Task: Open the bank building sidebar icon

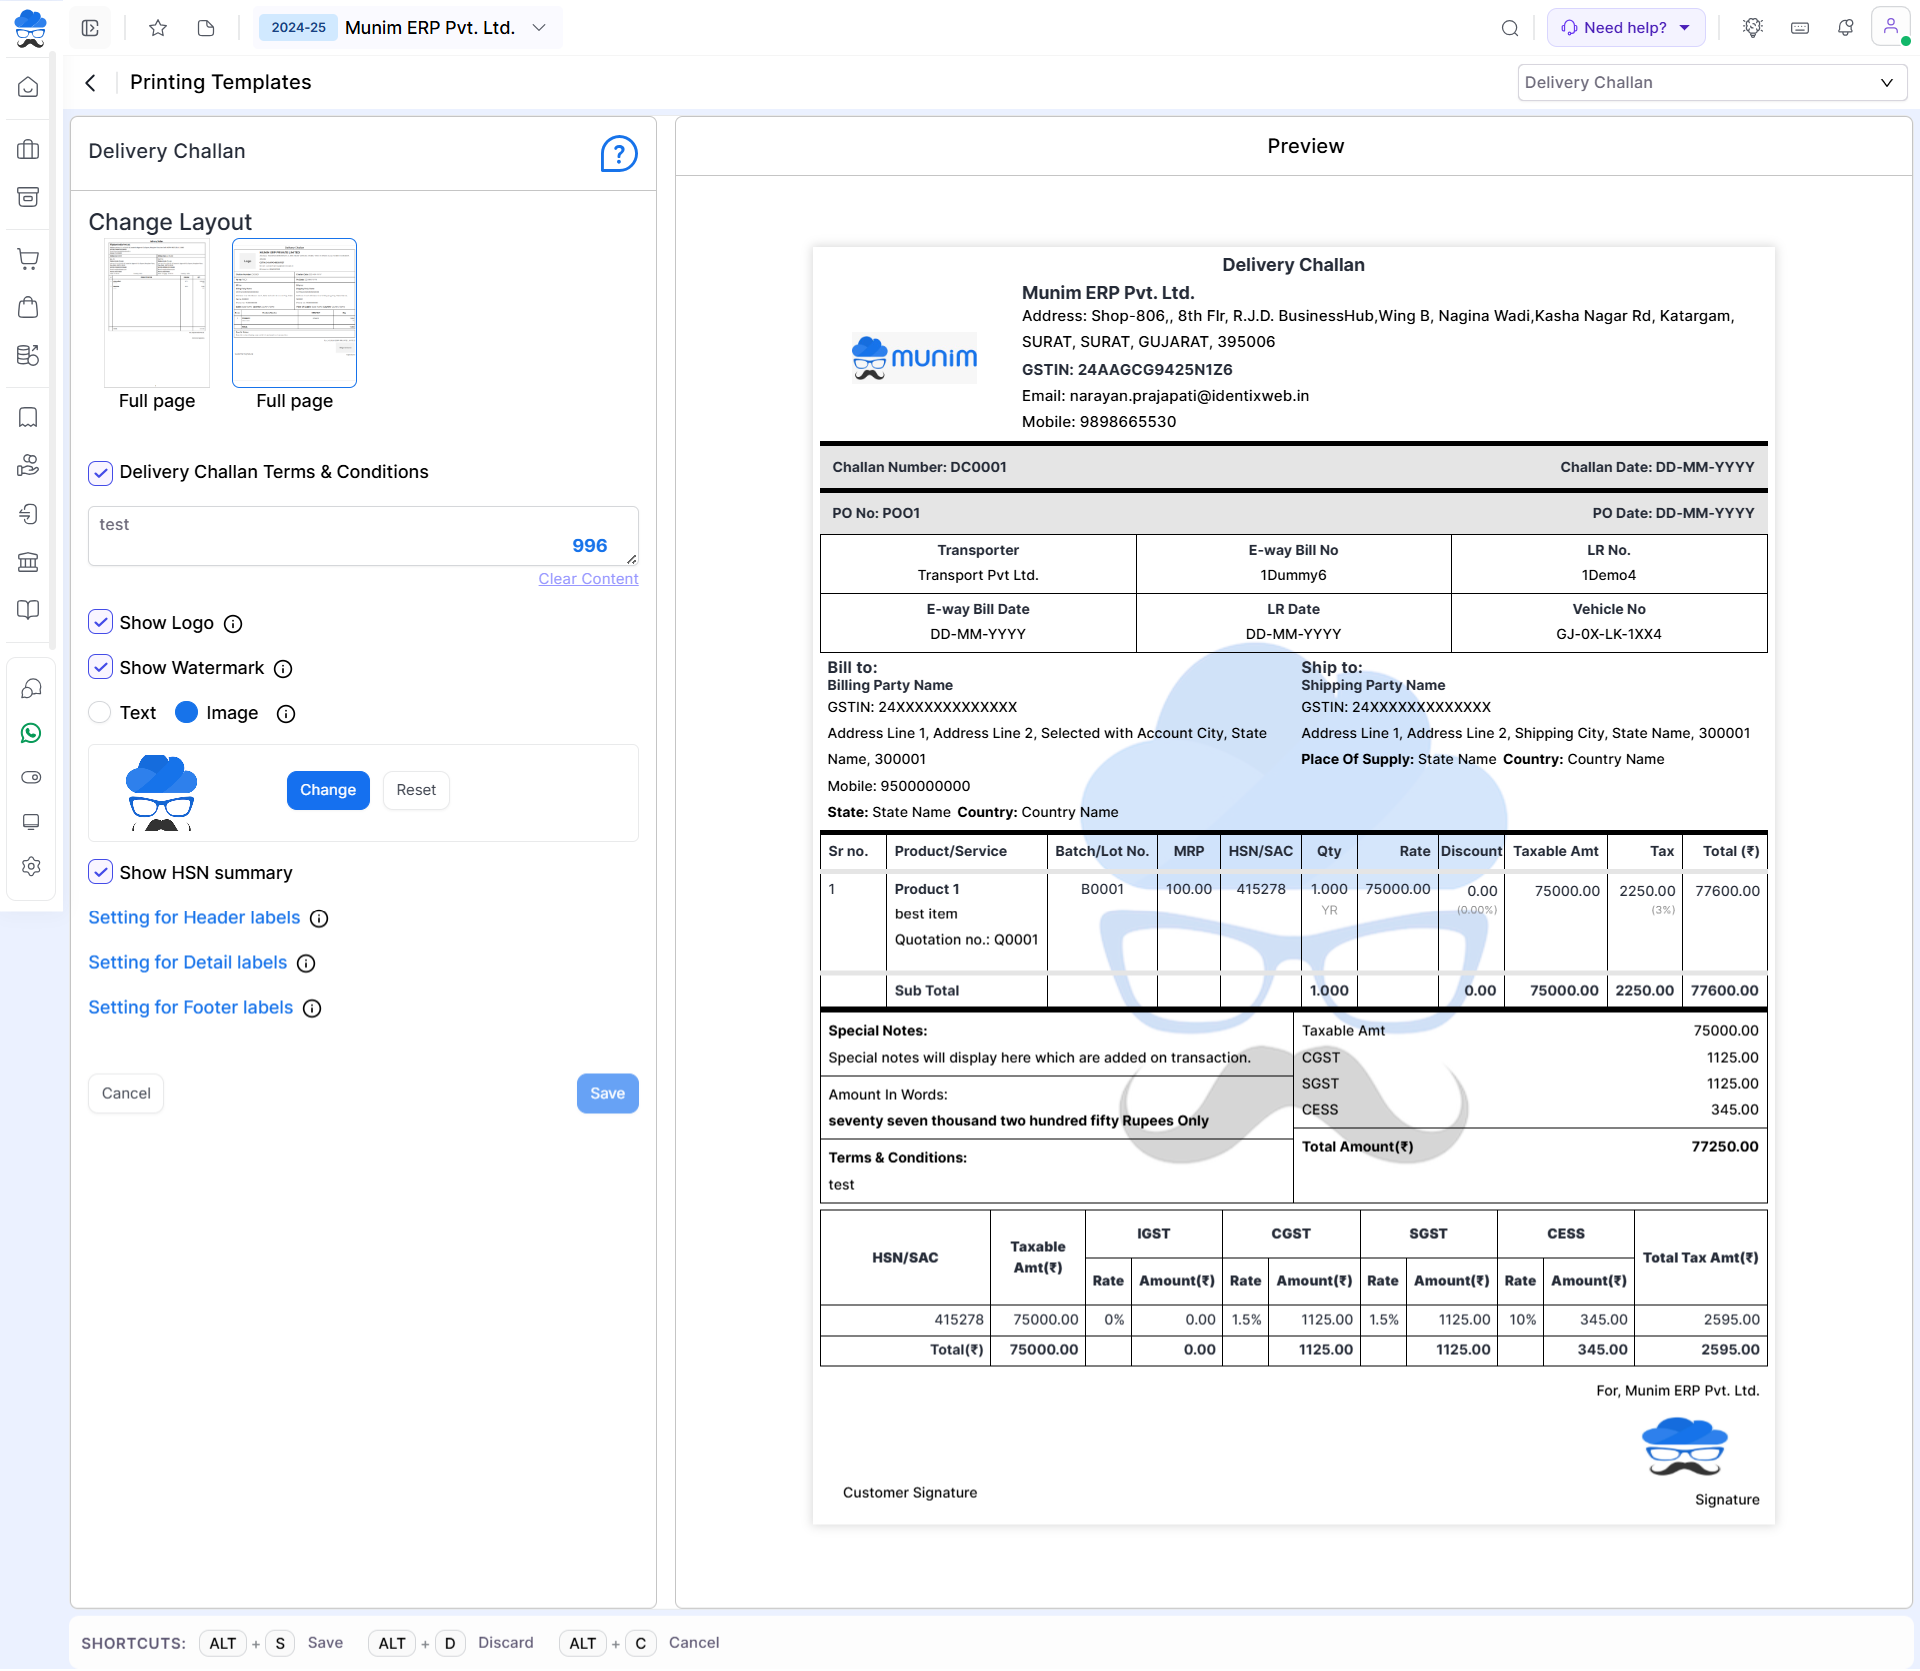Action: 28,562
